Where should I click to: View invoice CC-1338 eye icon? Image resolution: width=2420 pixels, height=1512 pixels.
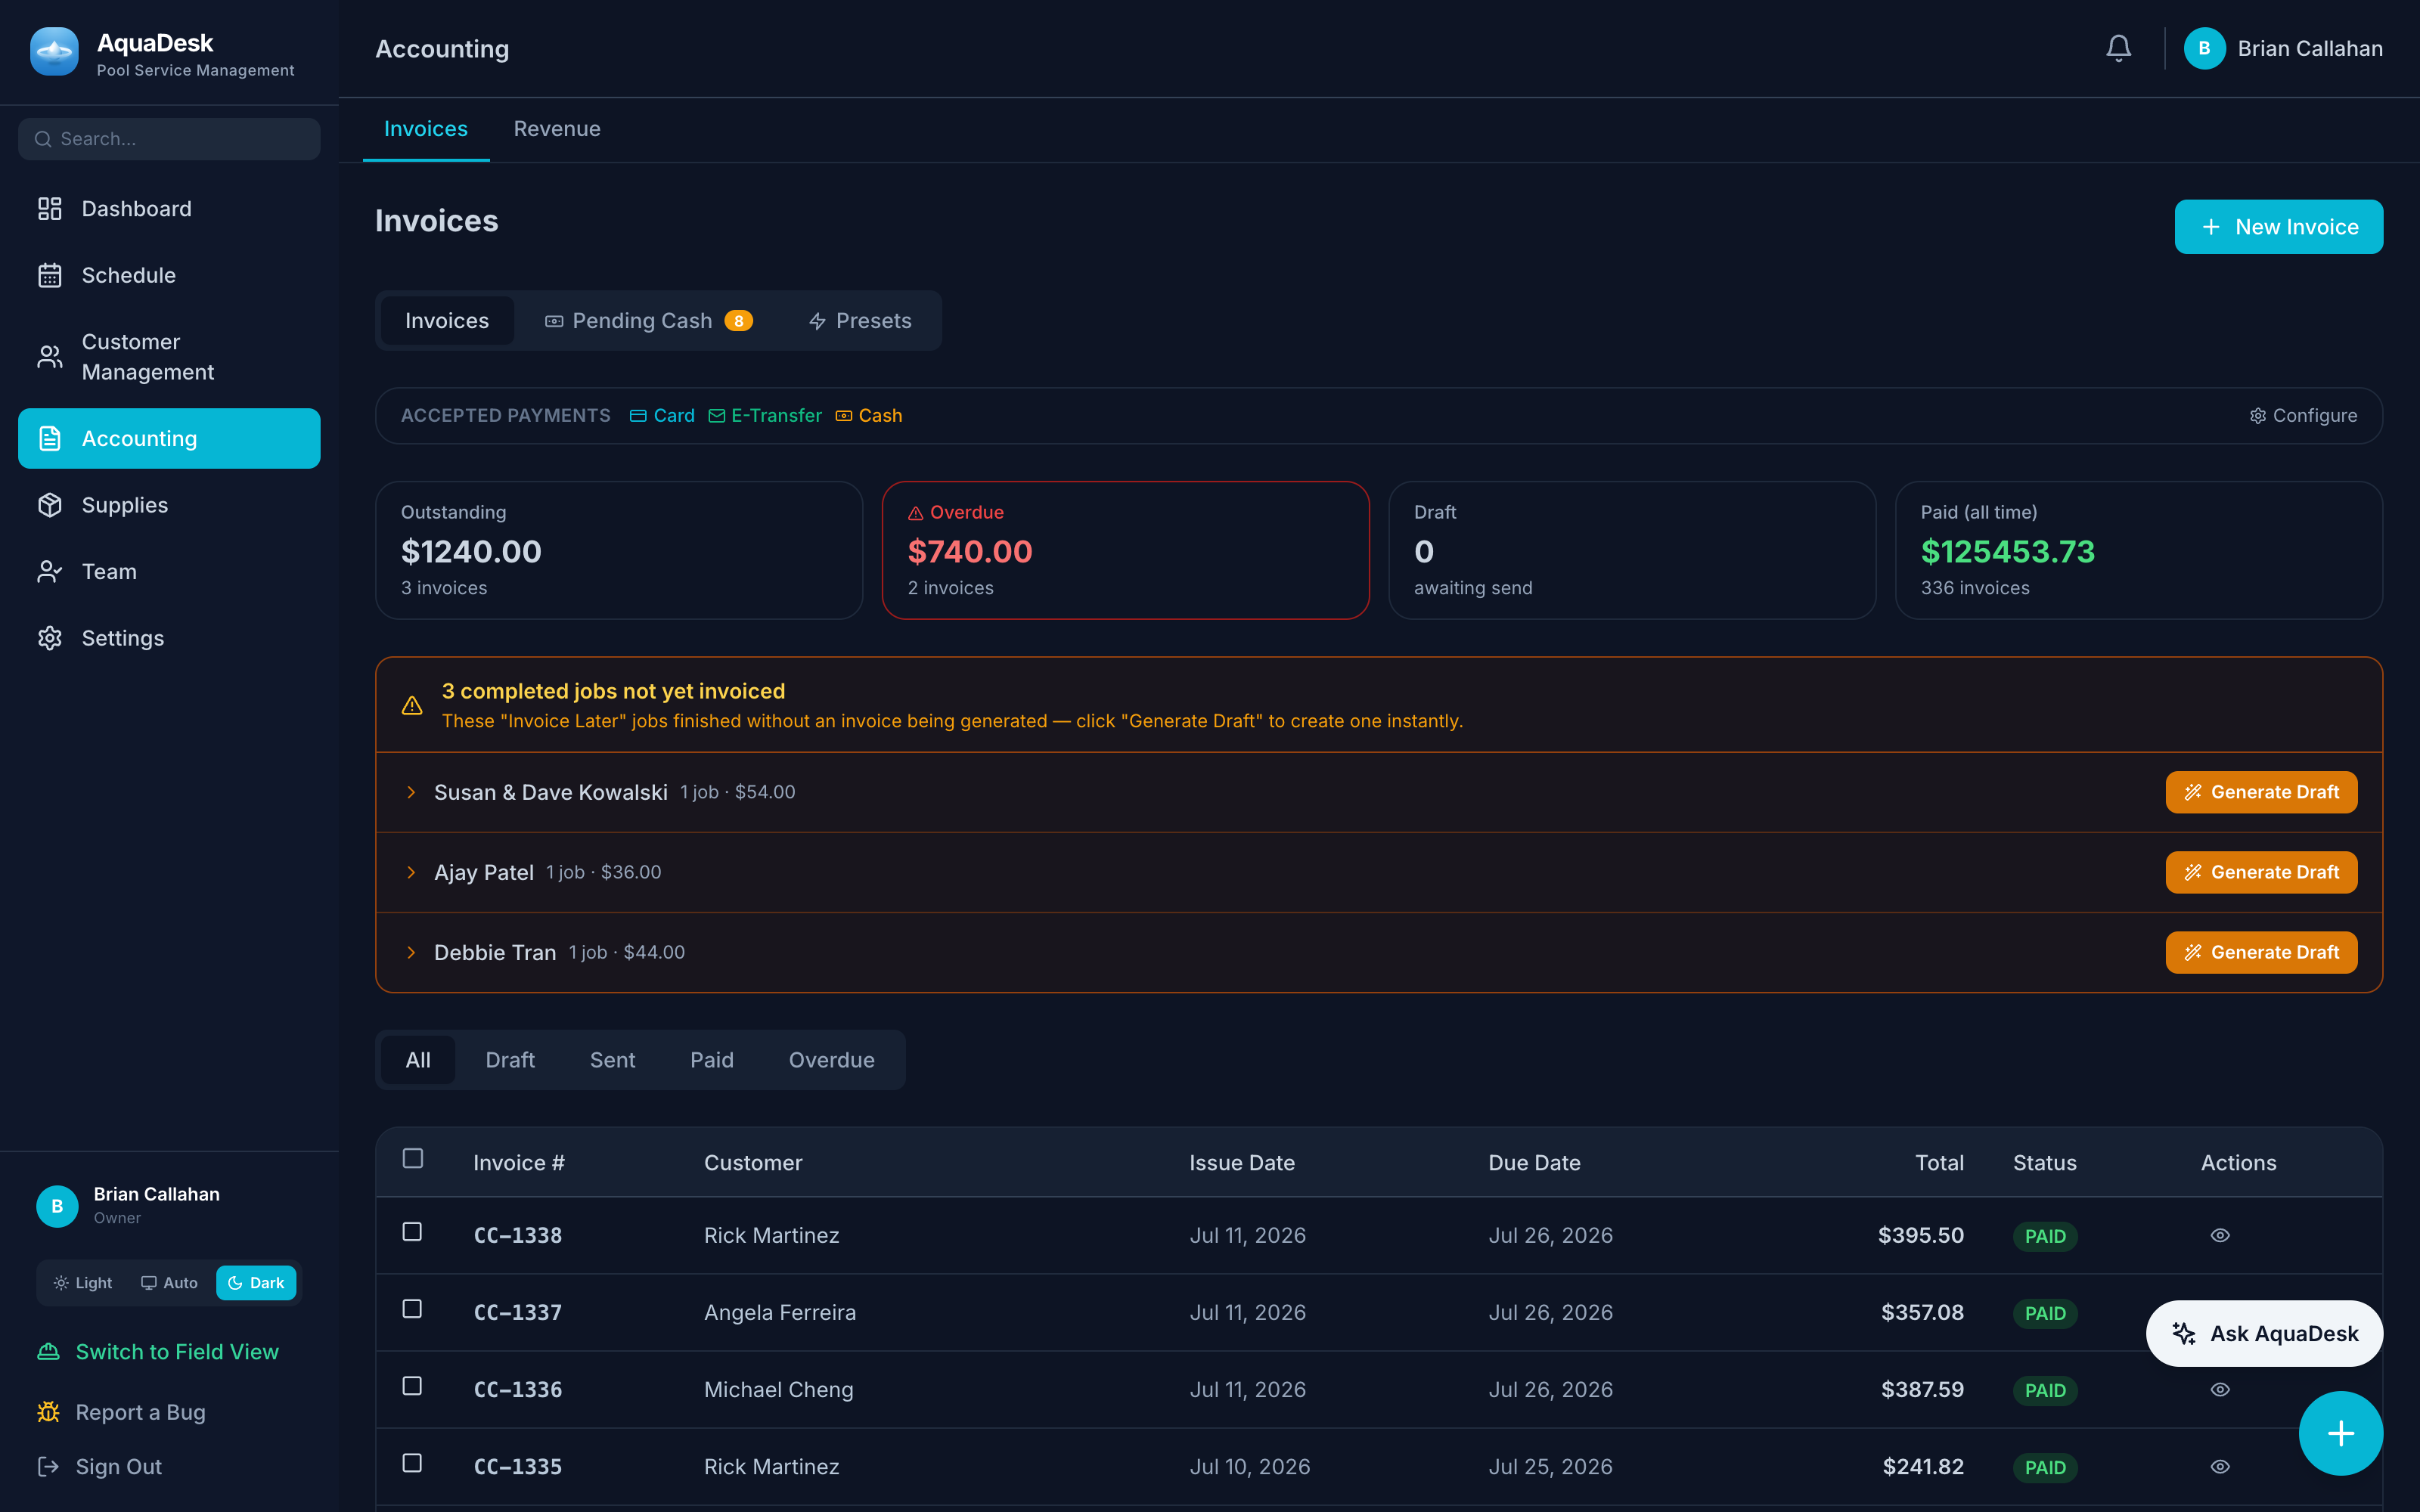click(2220, 1235)
